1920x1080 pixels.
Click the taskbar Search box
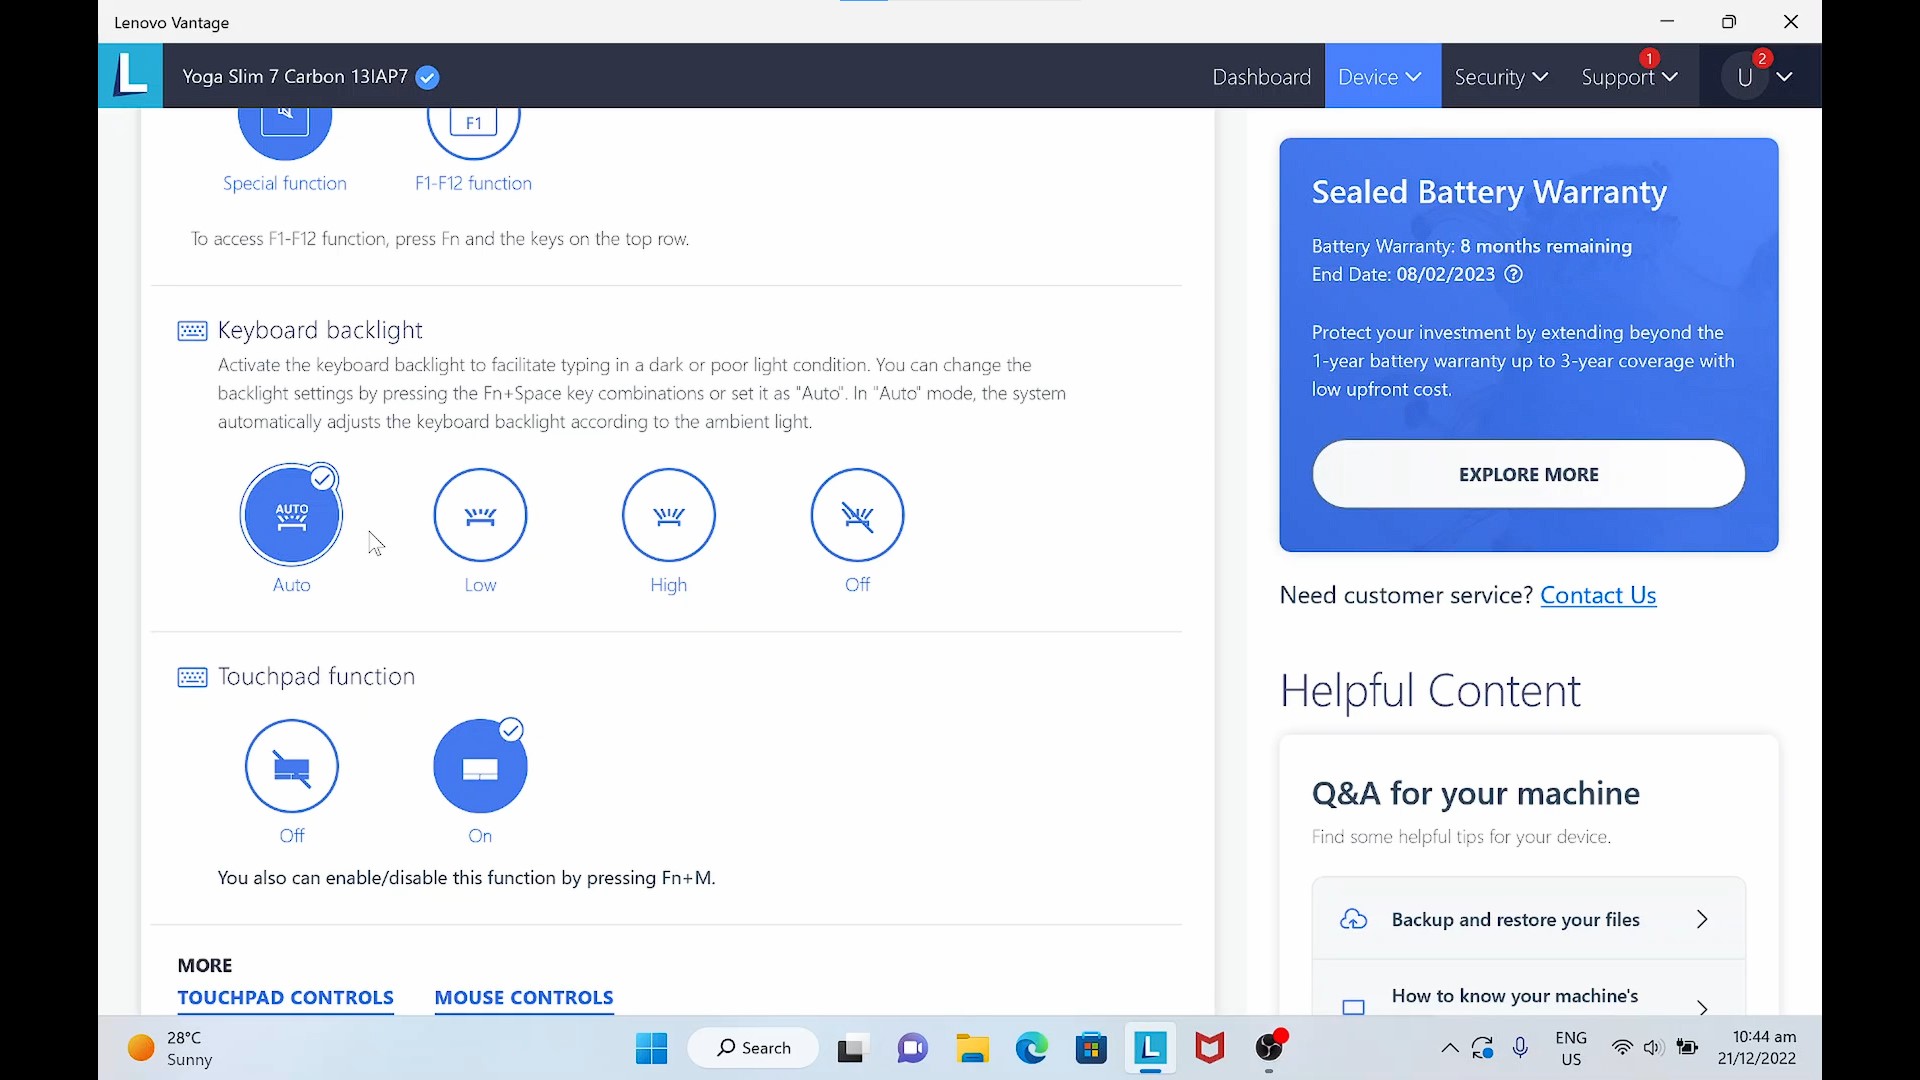[753, 1048]
